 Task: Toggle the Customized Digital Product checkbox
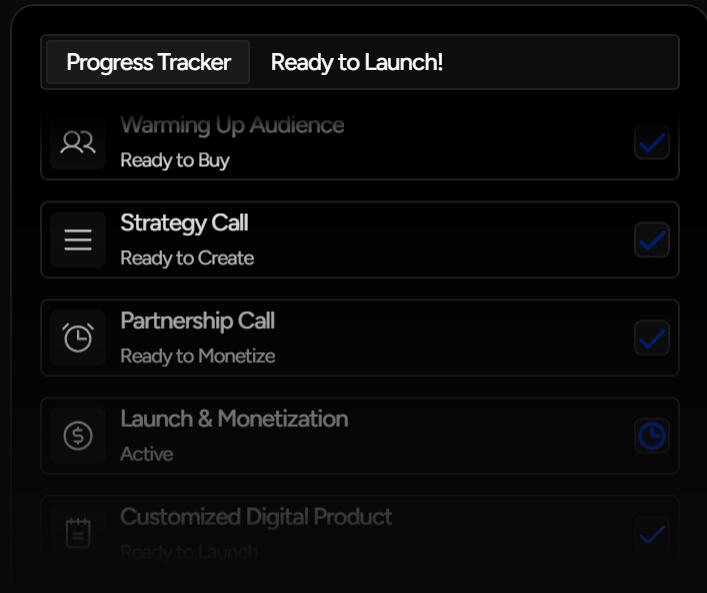(652, 533)
